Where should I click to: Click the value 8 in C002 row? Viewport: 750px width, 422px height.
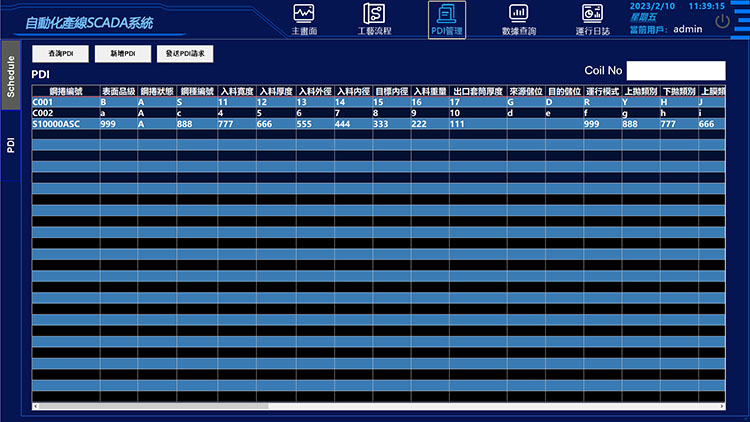tap(392, 113)
